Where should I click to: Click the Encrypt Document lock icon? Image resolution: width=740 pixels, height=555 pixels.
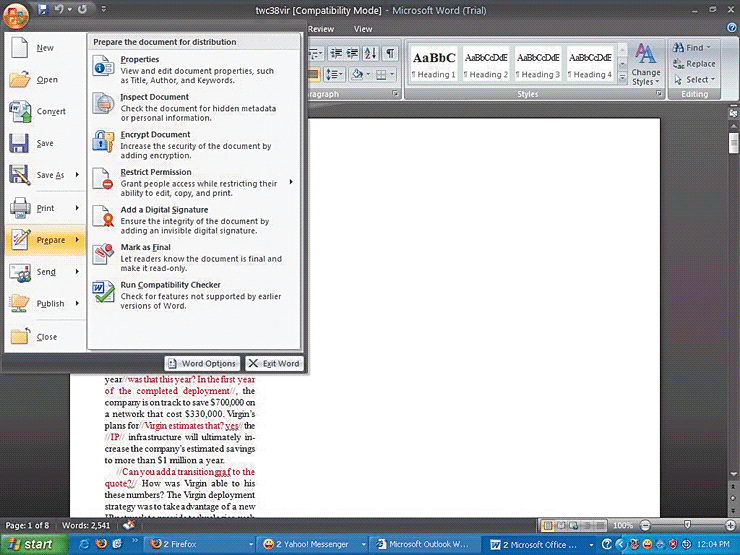pos(103,141)
